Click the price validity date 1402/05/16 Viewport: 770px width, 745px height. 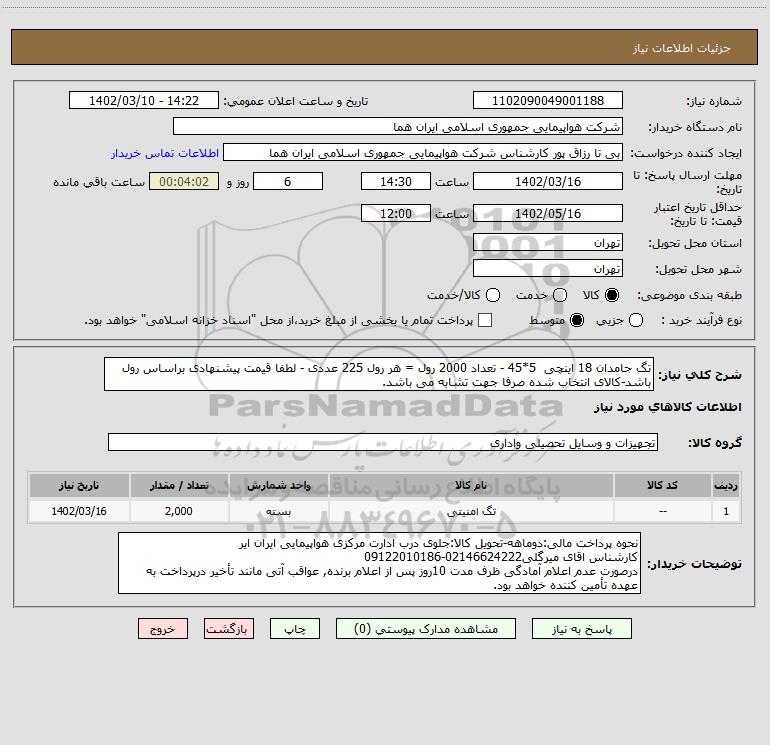(548, 213)
